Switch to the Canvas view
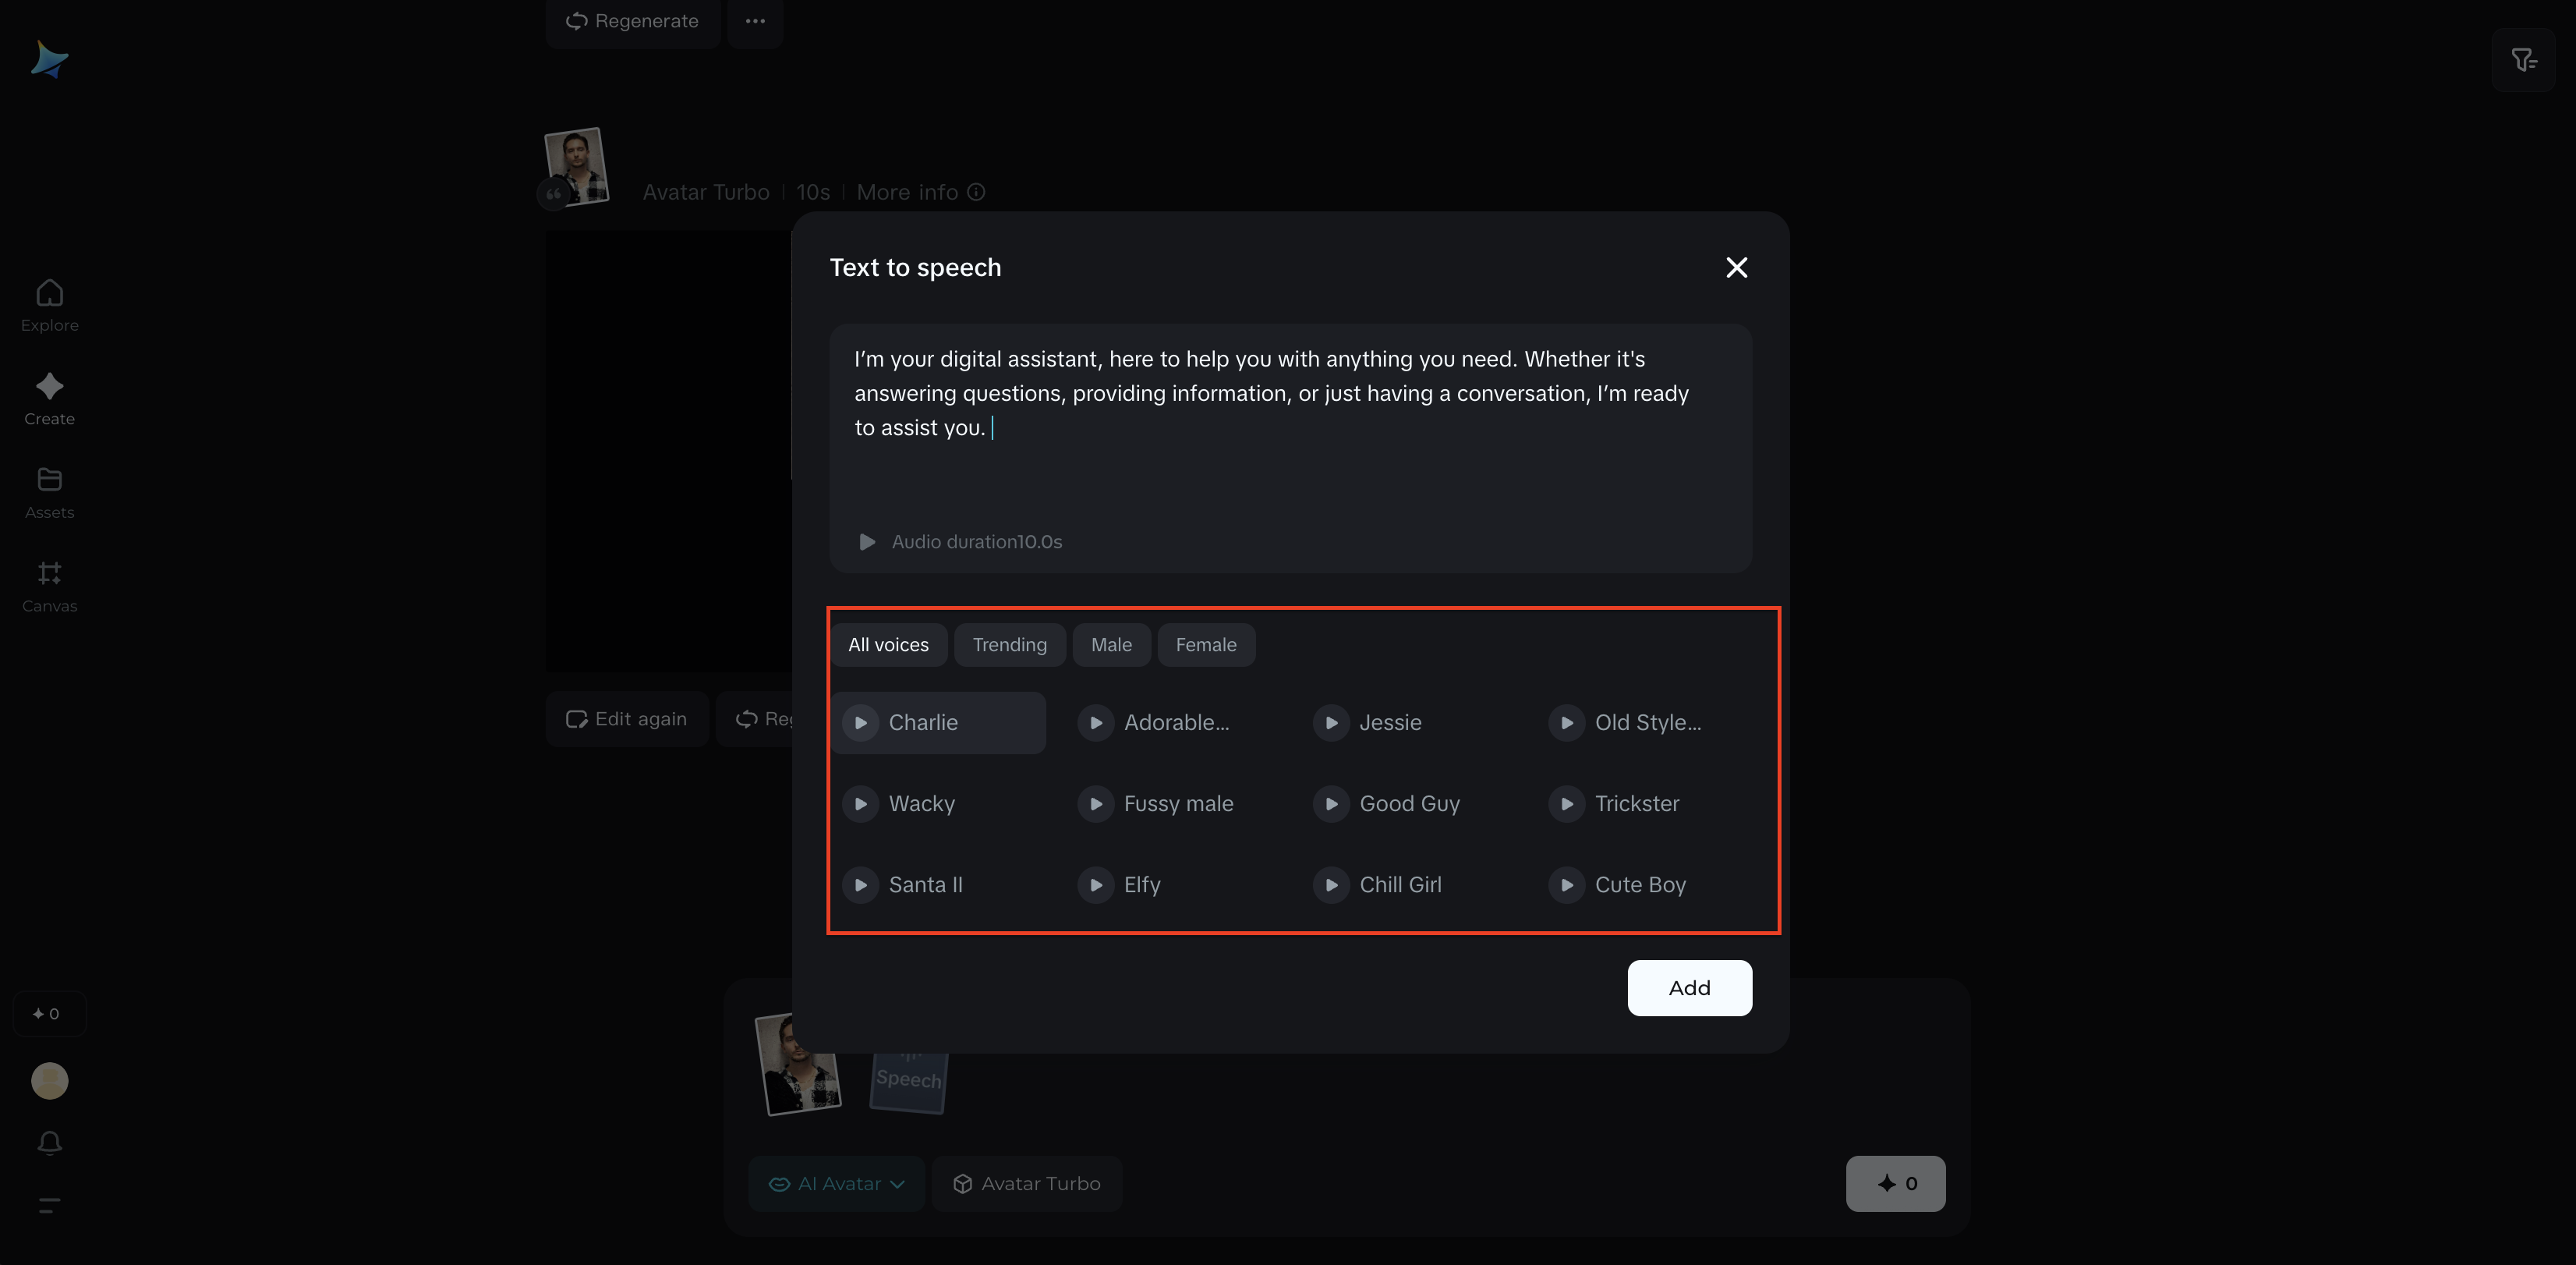The width and height of the screenshot is (2576, 1265). pyautogui.click(x=49, y=585)
